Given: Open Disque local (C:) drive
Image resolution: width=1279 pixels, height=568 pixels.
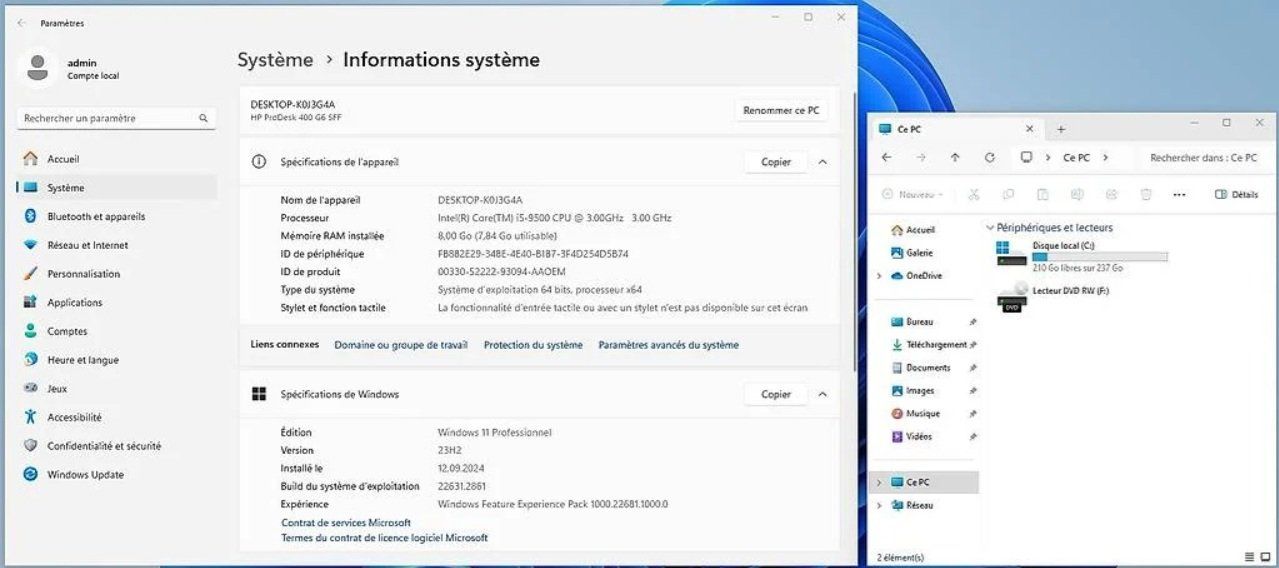Looking at the screenshot, I should pyautogui.click(x=1082, y=256).
